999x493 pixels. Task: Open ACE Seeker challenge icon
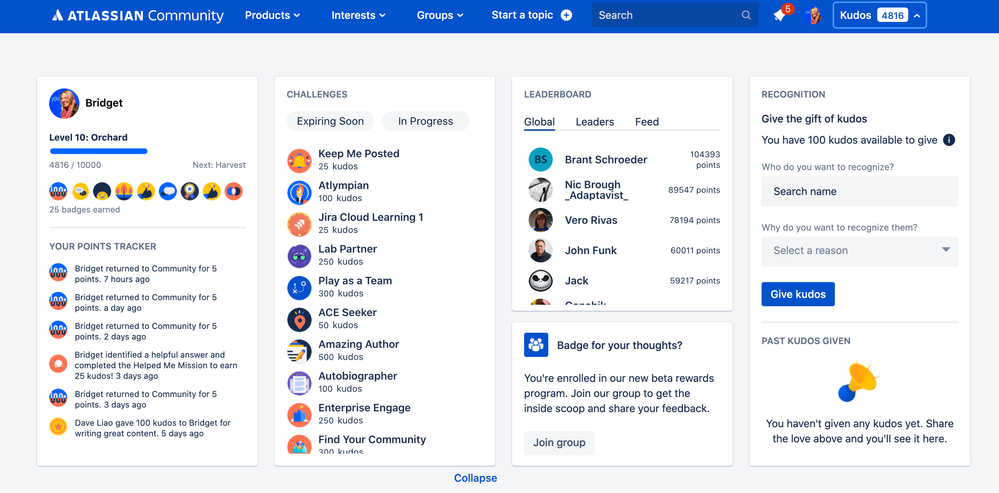pos(299,320)
